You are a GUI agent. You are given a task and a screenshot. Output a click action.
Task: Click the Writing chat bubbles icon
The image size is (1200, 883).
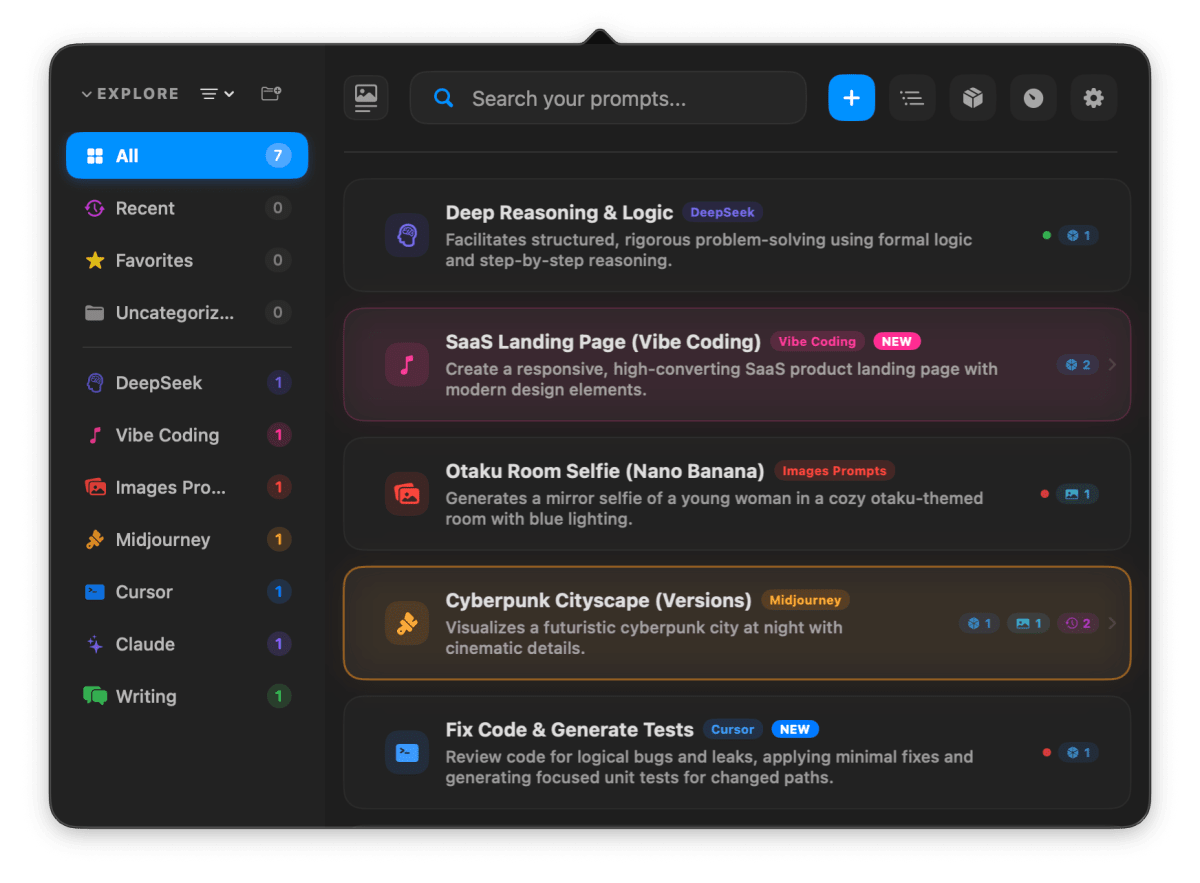coord(95,696)
